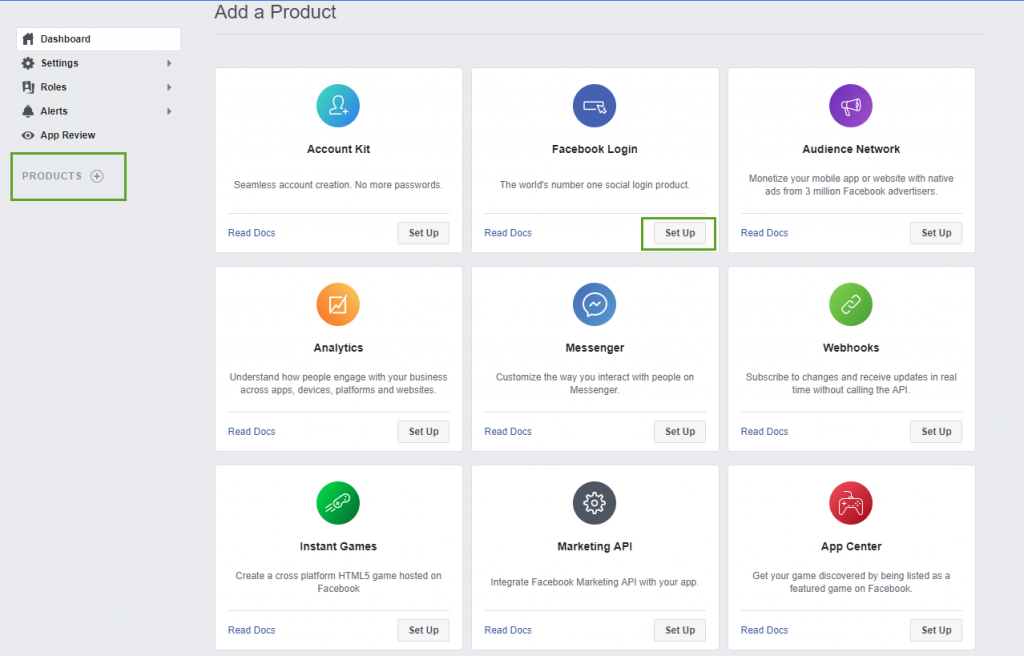Click the 'Add a Product' page heading
Image resolution: width=1024 pixels, height=656 pixels.
tap(275, 12)
